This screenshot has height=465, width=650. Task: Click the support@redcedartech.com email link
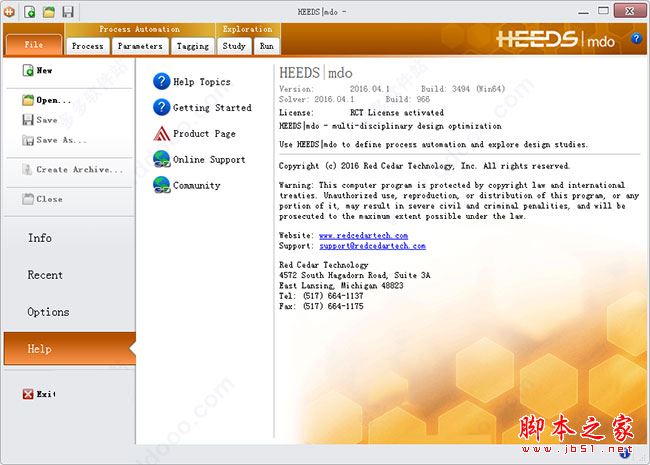372,246
